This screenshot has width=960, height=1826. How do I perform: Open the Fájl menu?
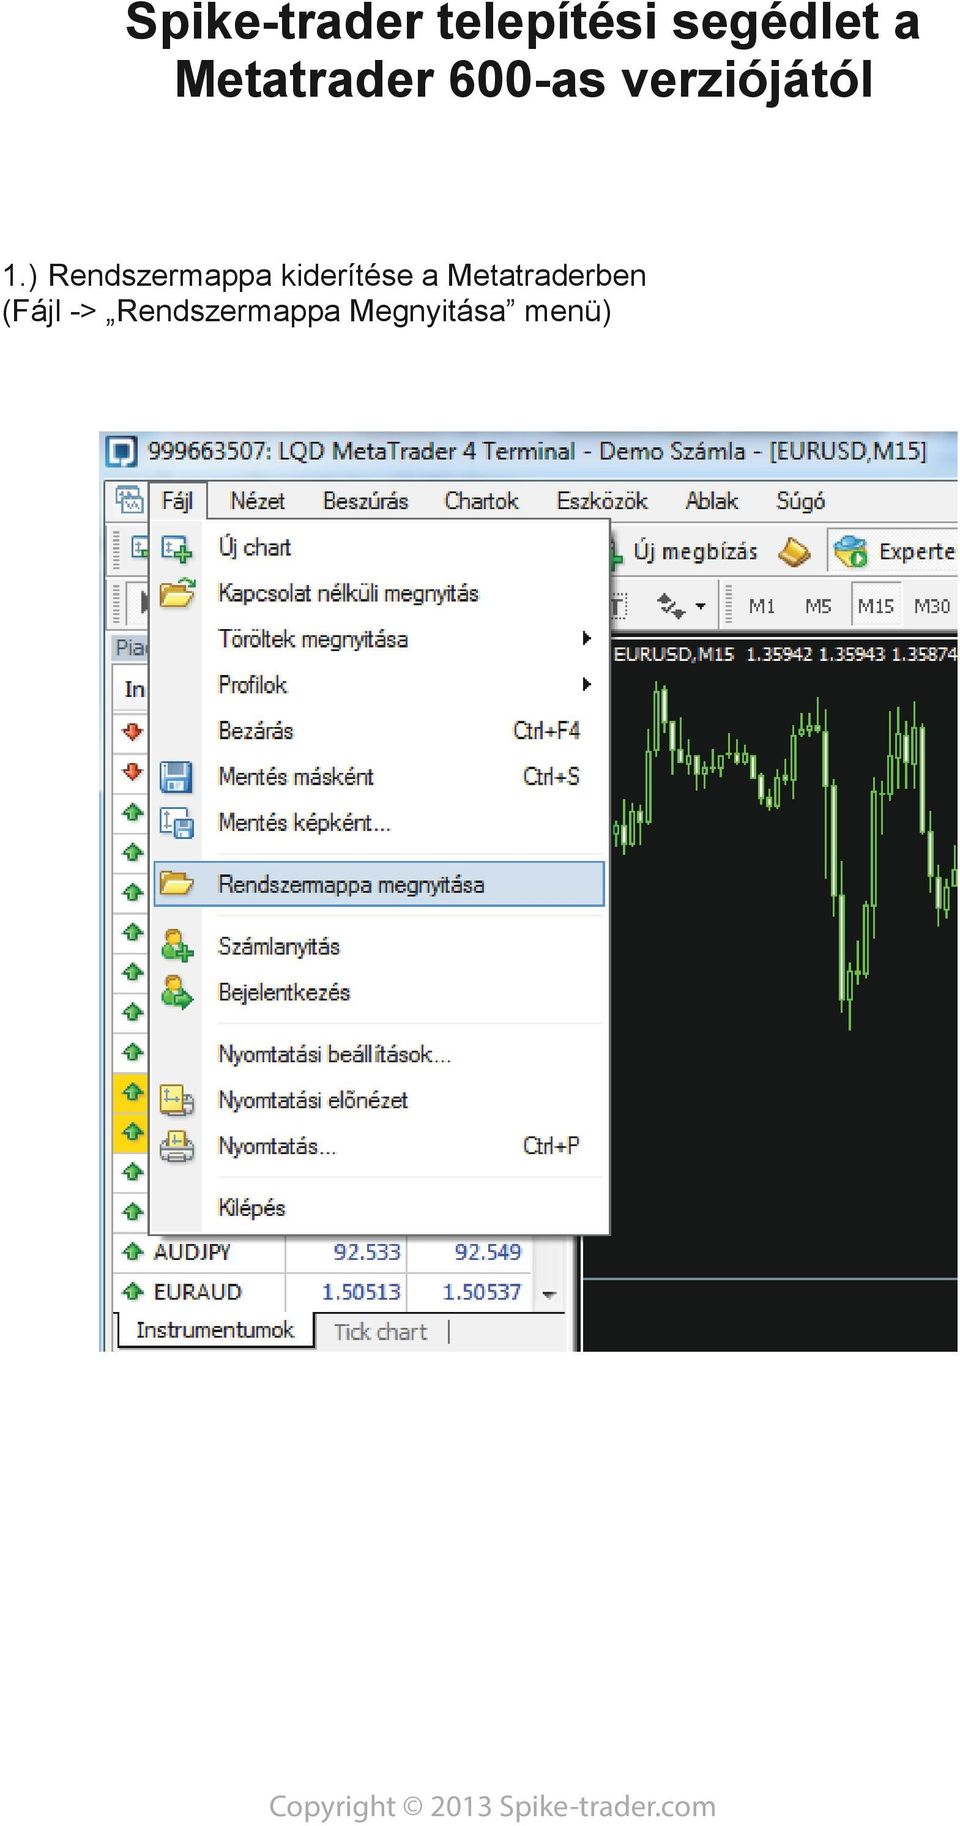coord(177,501)
